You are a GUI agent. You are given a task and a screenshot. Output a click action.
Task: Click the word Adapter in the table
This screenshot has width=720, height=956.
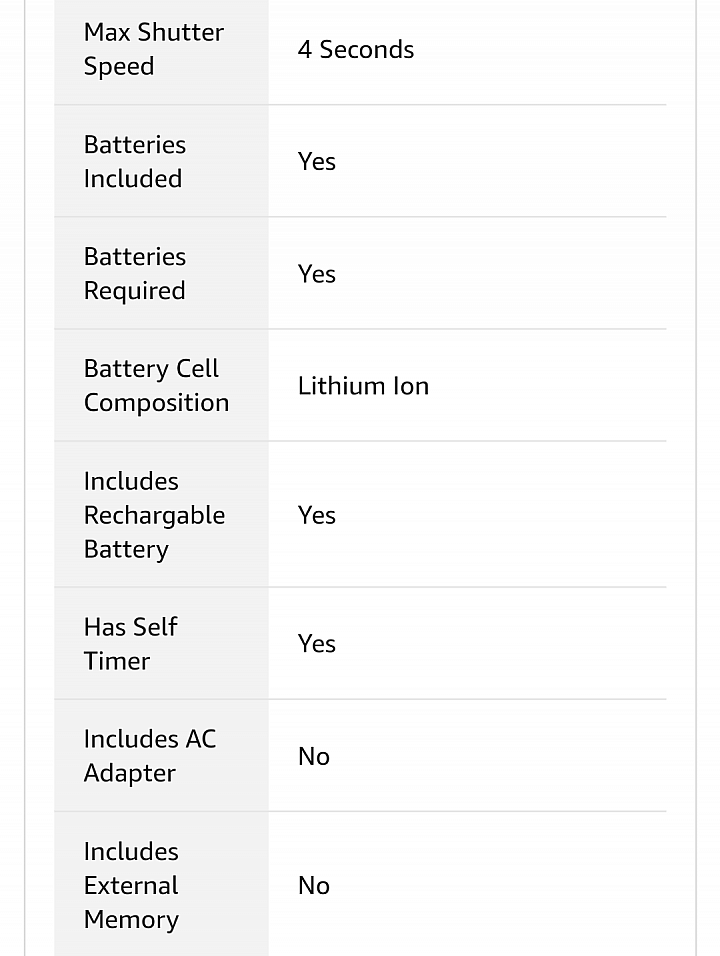129,773
